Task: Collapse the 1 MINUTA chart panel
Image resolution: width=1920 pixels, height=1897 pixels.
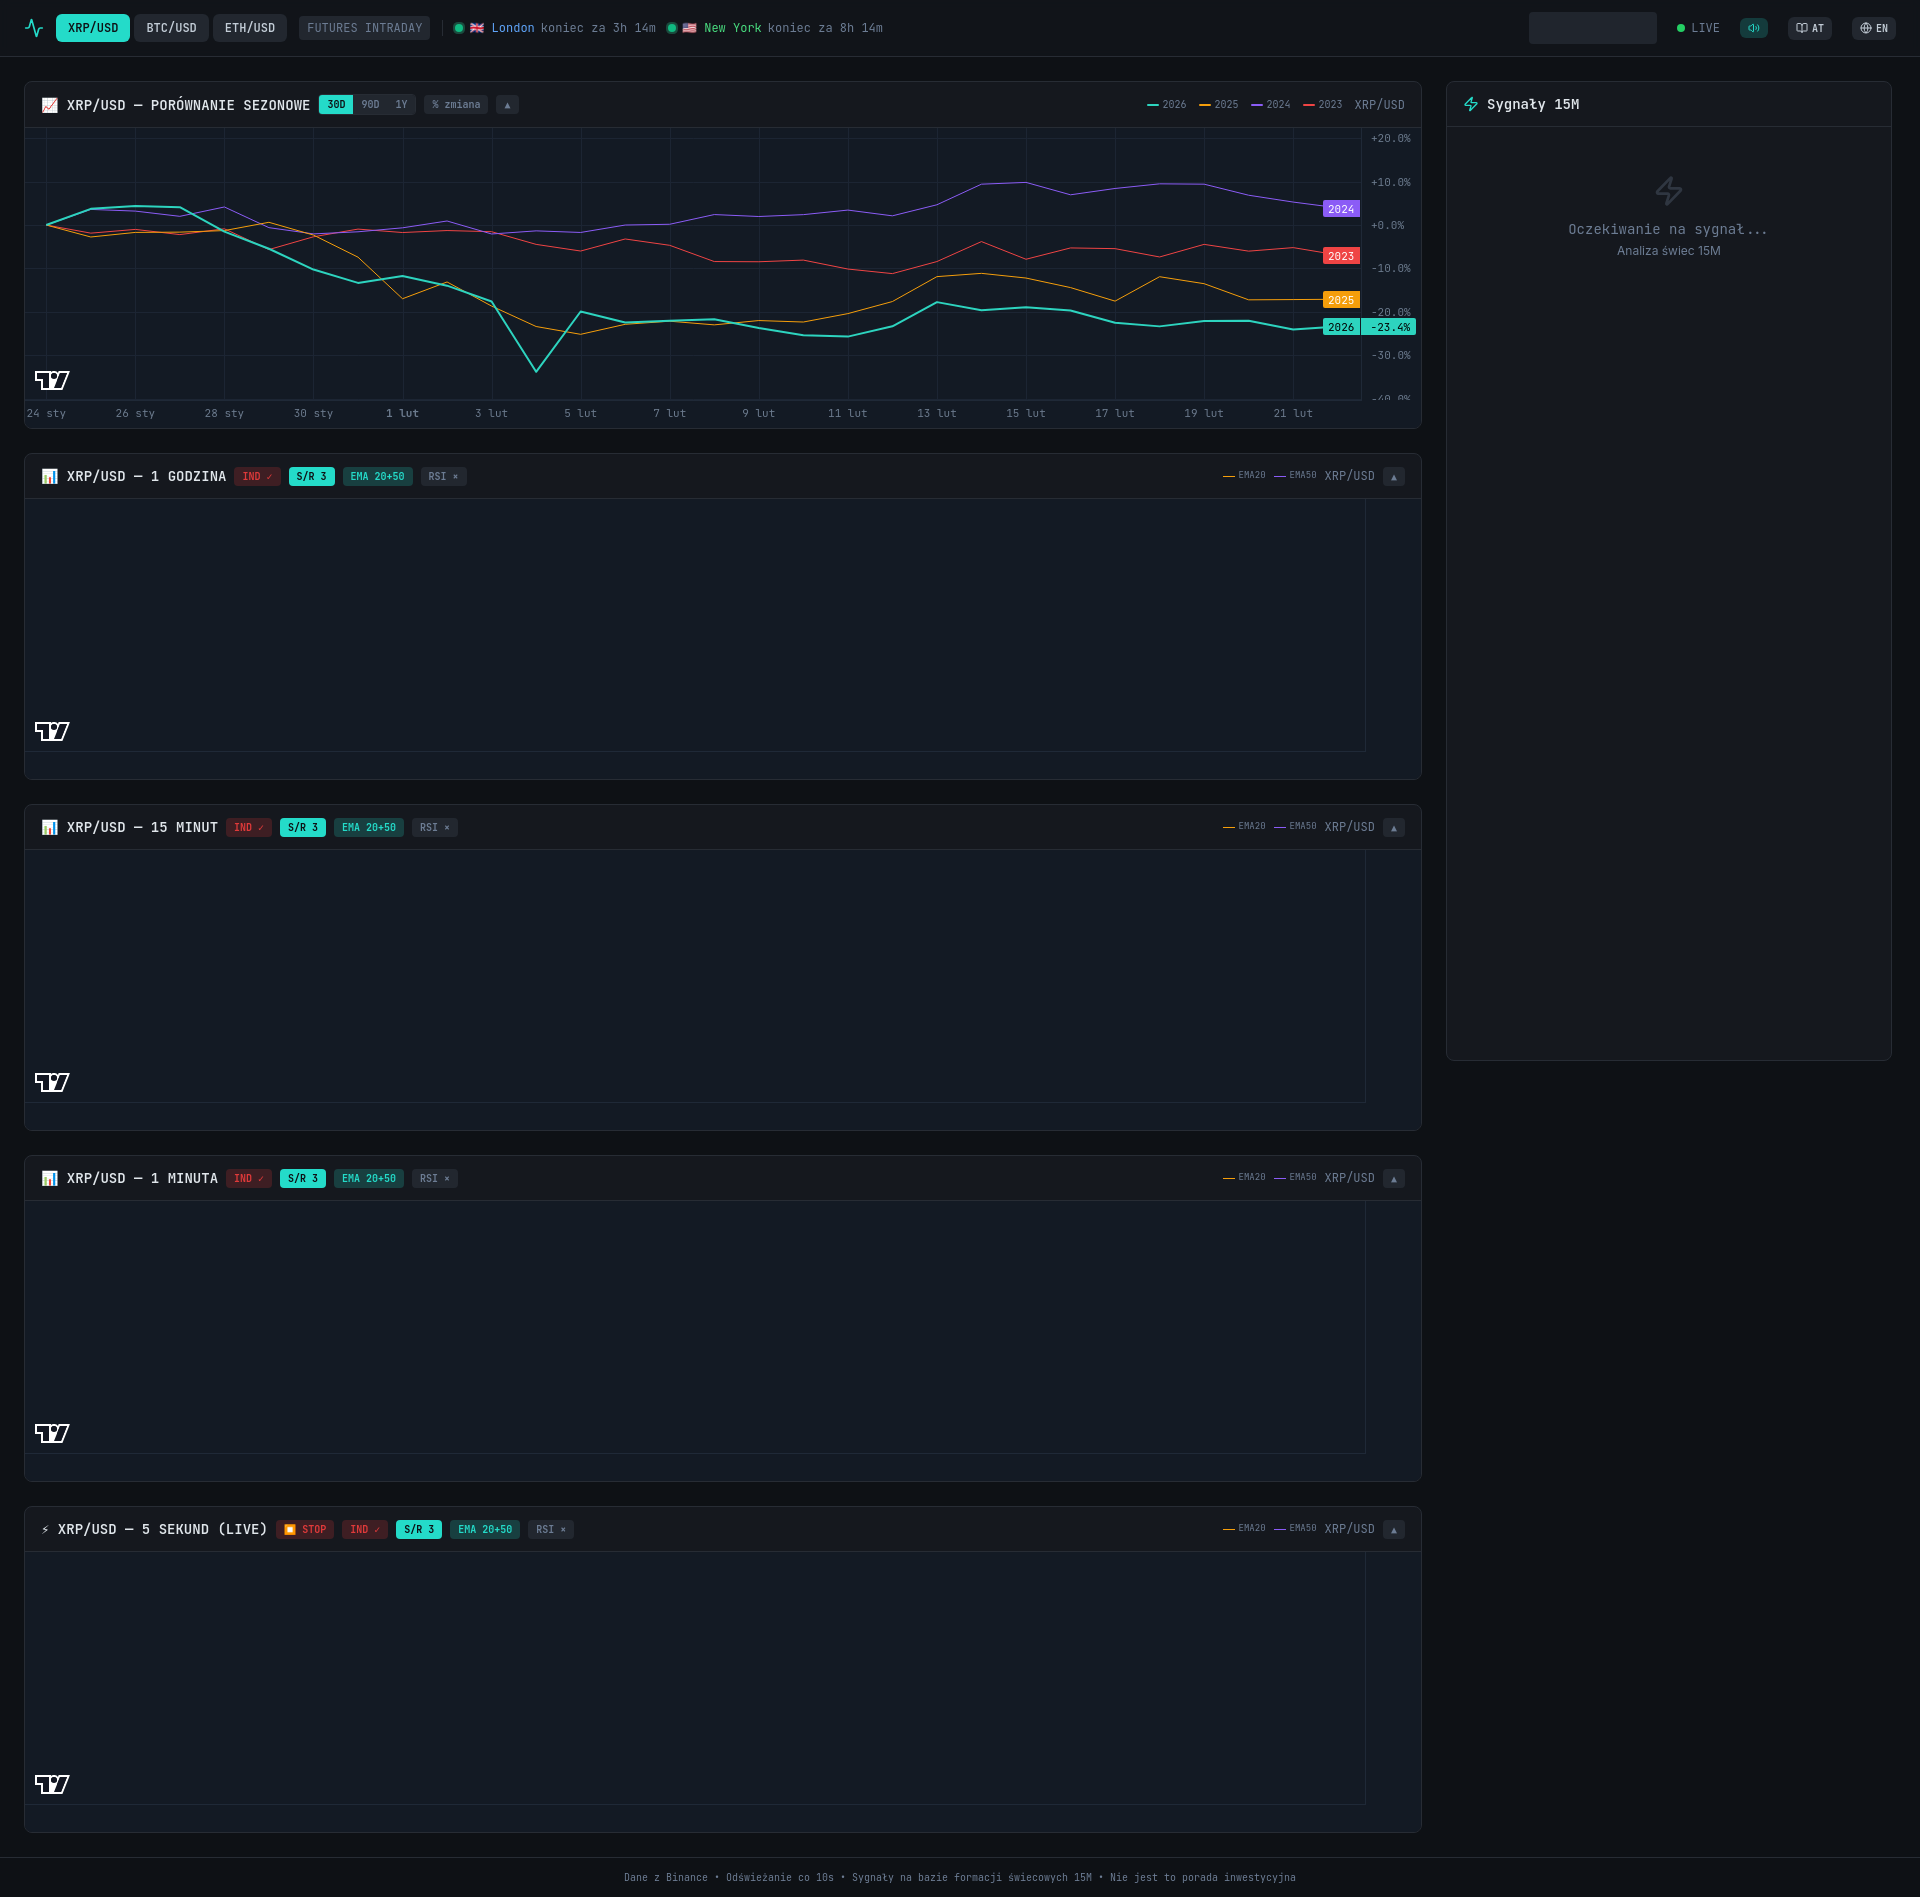Action: click(1394, 1179)
